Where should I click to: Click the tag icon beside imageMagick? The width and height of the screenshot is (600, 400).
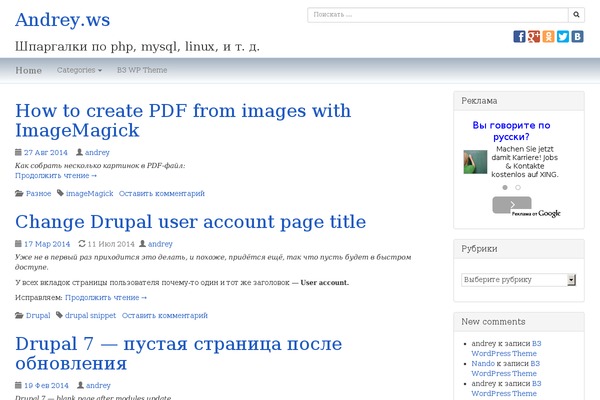[x=60, y=193]
